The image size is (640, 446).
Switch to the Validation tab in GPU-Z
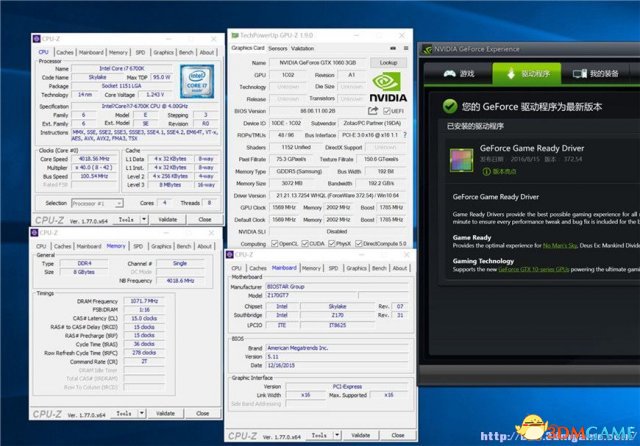(302, 48)
